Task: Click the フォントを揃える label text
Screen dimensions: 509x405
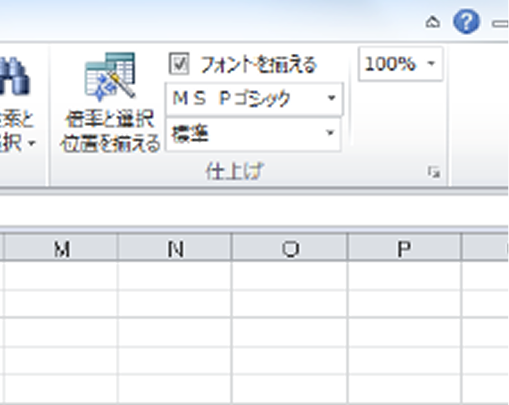Action: [258, 64]
